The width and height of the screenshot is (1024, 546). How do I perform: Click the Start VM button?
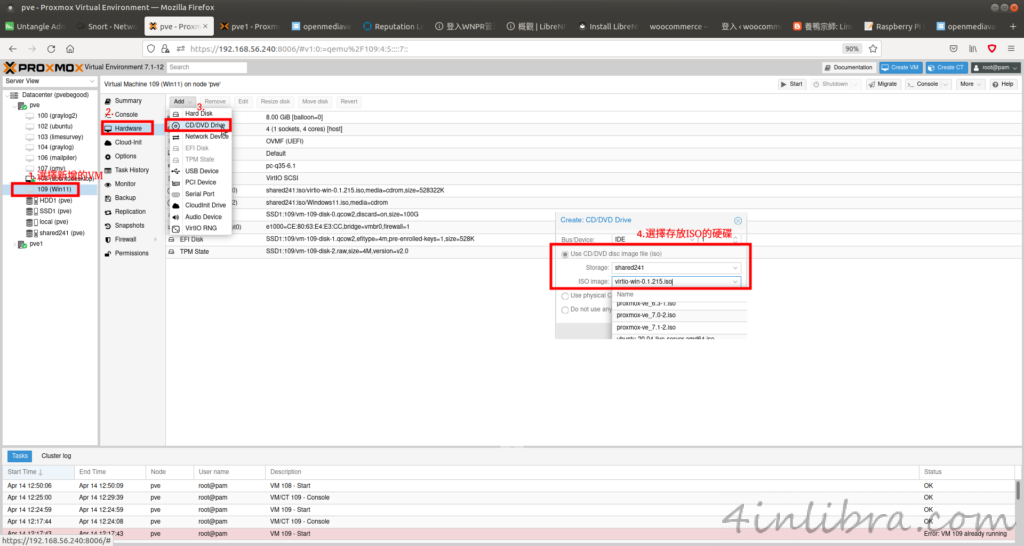pyautogui.click(x=792, y=84)
